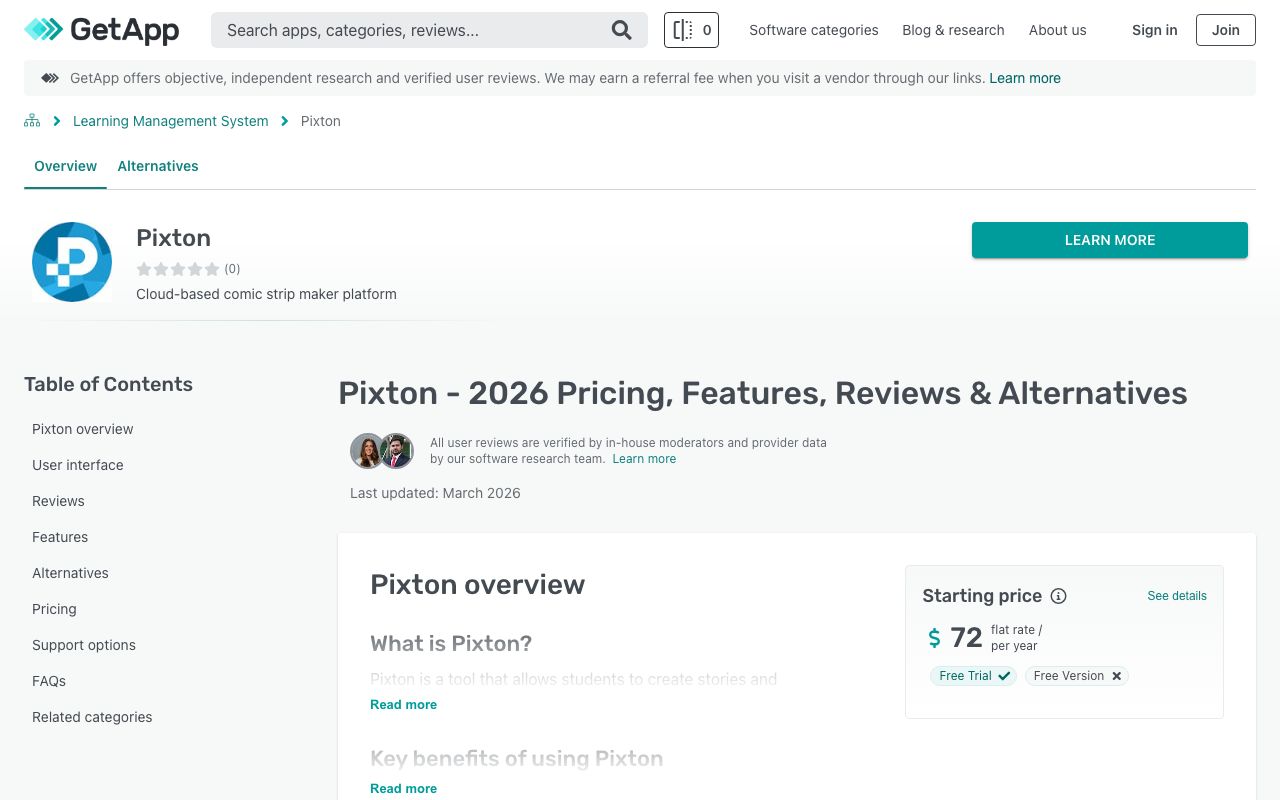Open Blog & research menu
The height and width of the screenshot is (800, 1280).
[x=953, y=30]
